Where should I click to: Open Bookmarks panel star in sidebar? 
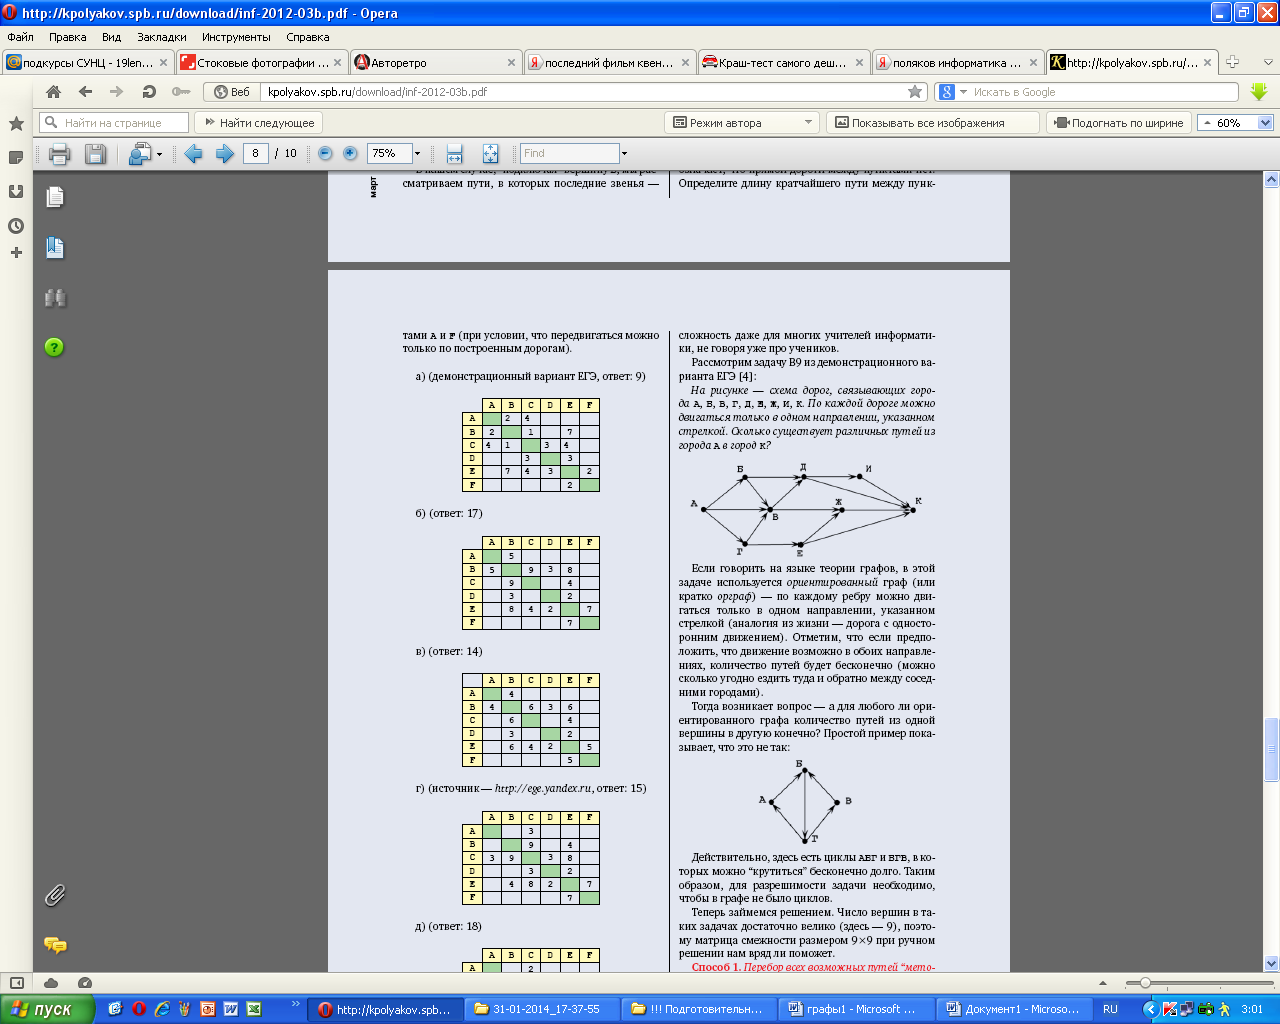(16, 123)
